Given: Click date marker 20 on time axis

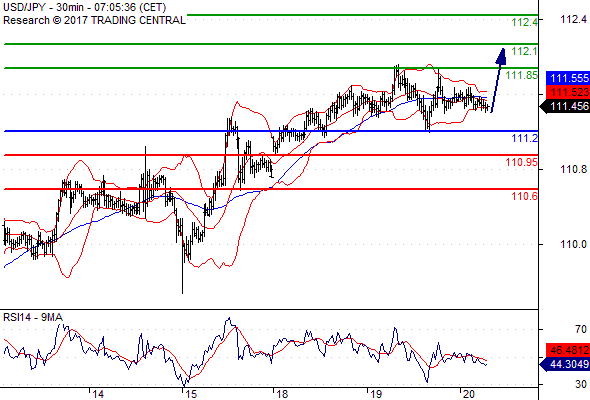Looking at the screenshot, I should (x=468, y=394).
